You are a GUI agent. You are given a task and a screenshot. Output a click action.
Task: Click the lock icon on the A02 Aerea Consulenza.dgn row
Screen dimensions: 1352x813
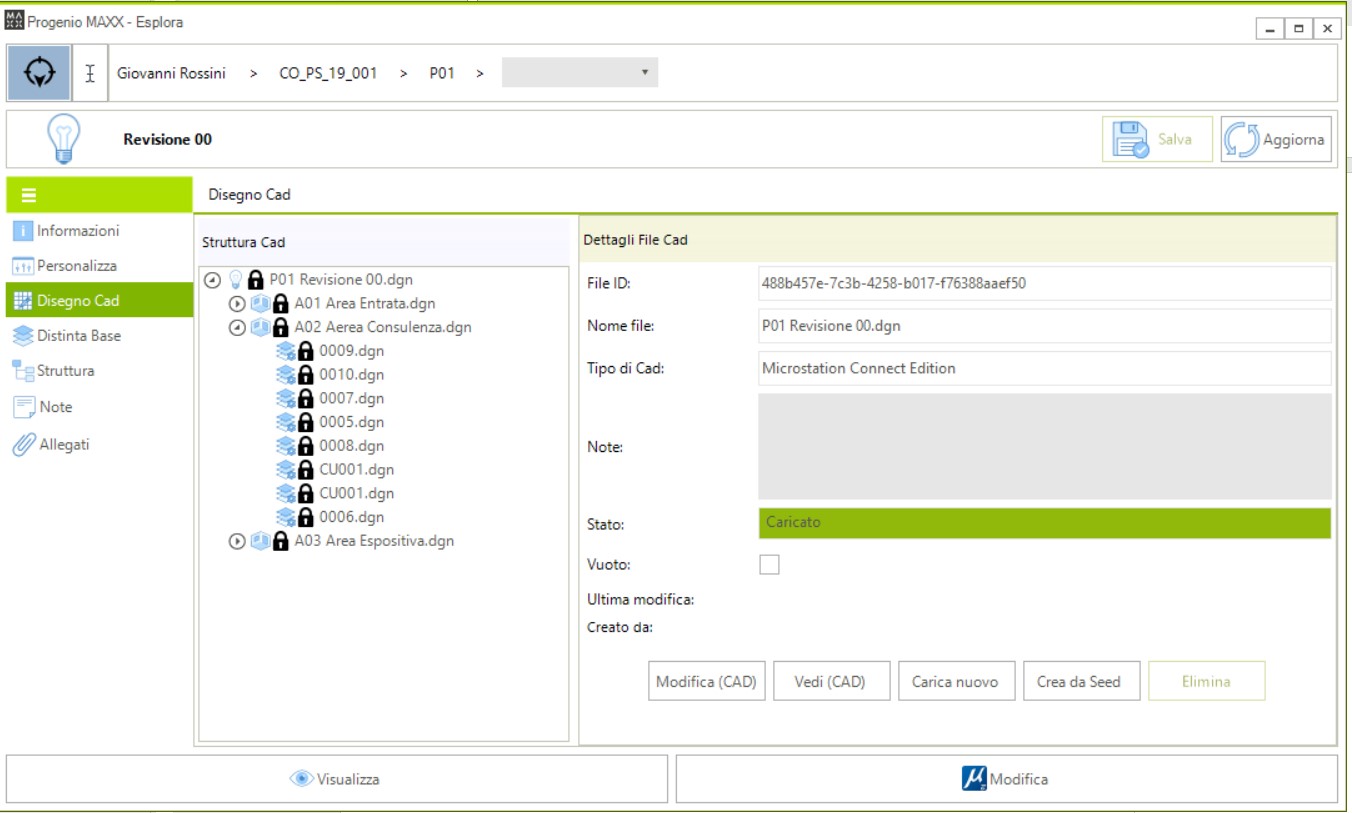[281, 327]
